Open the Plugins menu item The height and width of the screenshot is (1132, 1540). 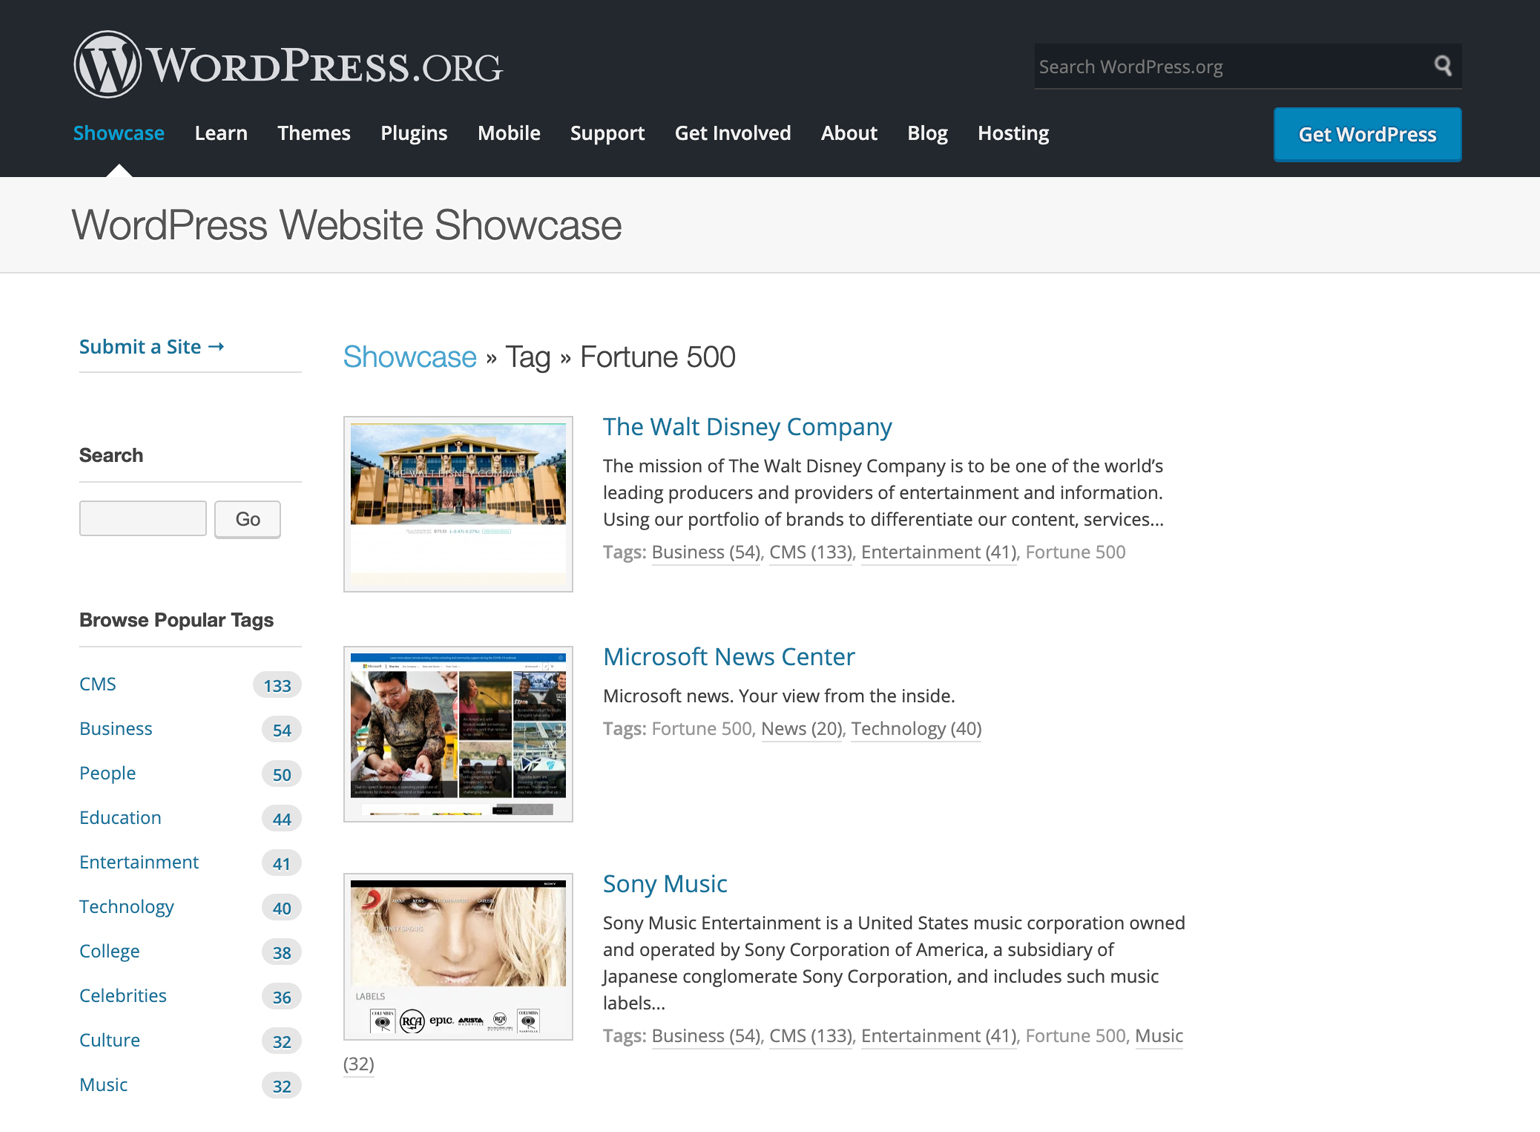tap(413, 132)
